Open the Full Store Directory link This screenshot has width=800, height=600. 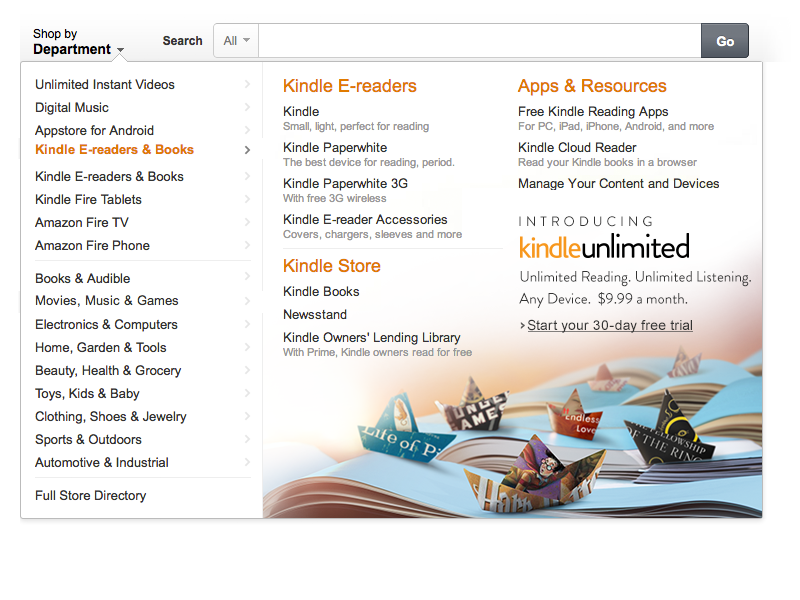click(x=90, y=495)
